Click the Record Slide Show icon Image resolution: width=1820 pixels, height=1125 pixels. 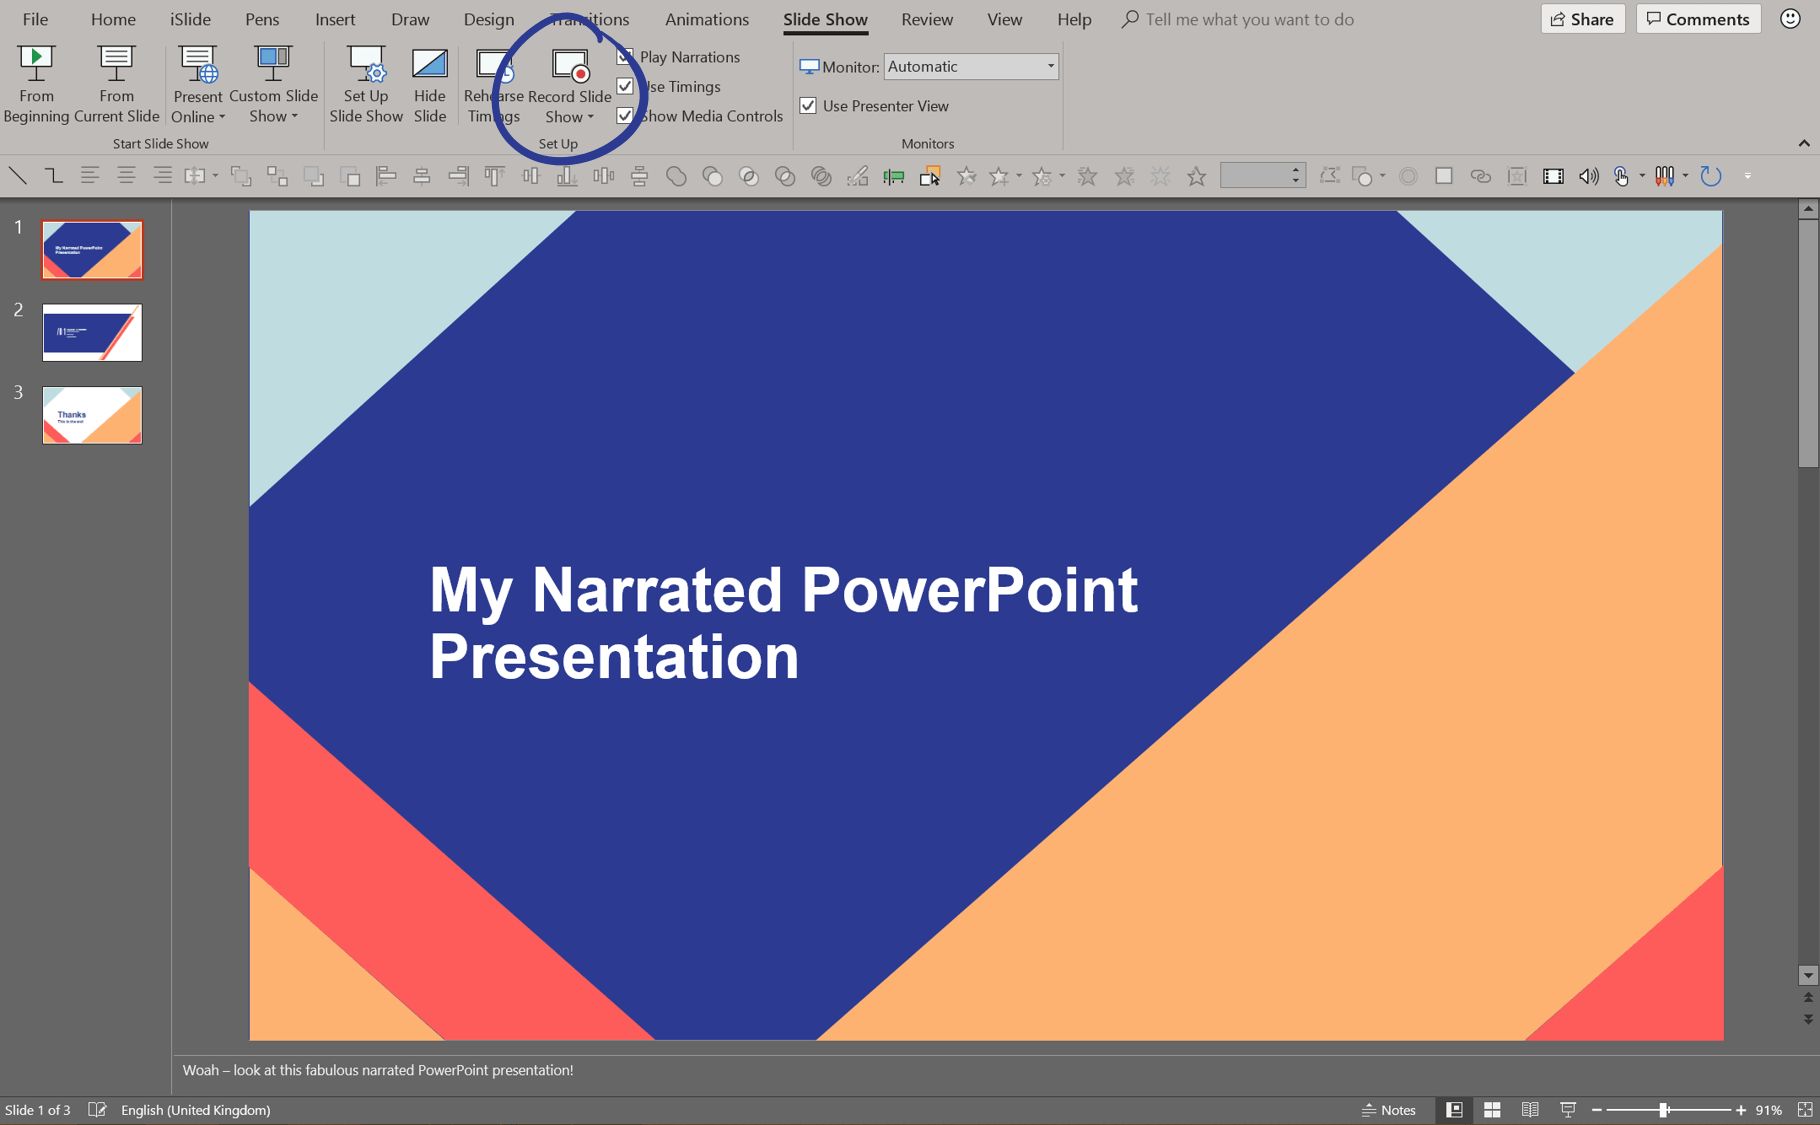click(569, 66)
